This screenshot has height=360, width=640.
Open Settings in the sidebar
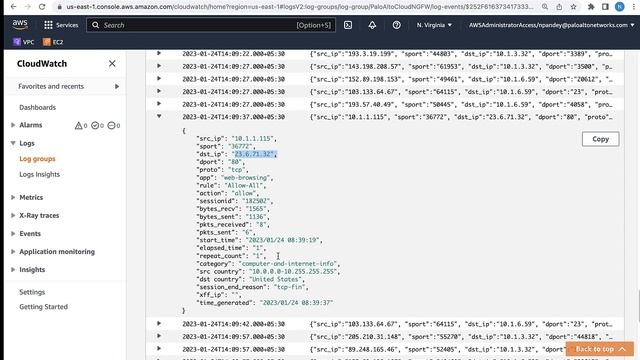32,292
